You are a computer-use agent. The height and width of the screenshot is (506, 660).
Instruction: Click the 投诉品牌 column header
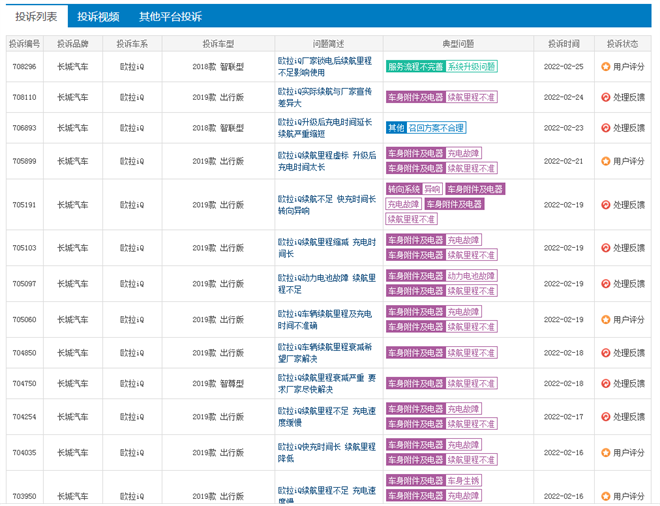click(73, 44)
